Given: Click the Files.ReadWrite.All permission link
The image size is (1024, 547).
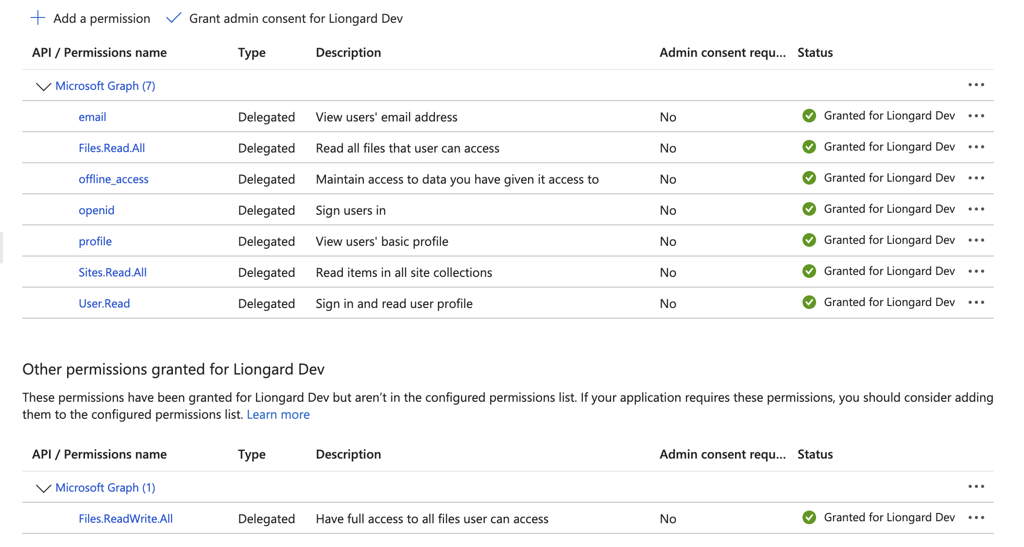Looking at the screenshot, I should pyautogui.click(x=125, y=518).
